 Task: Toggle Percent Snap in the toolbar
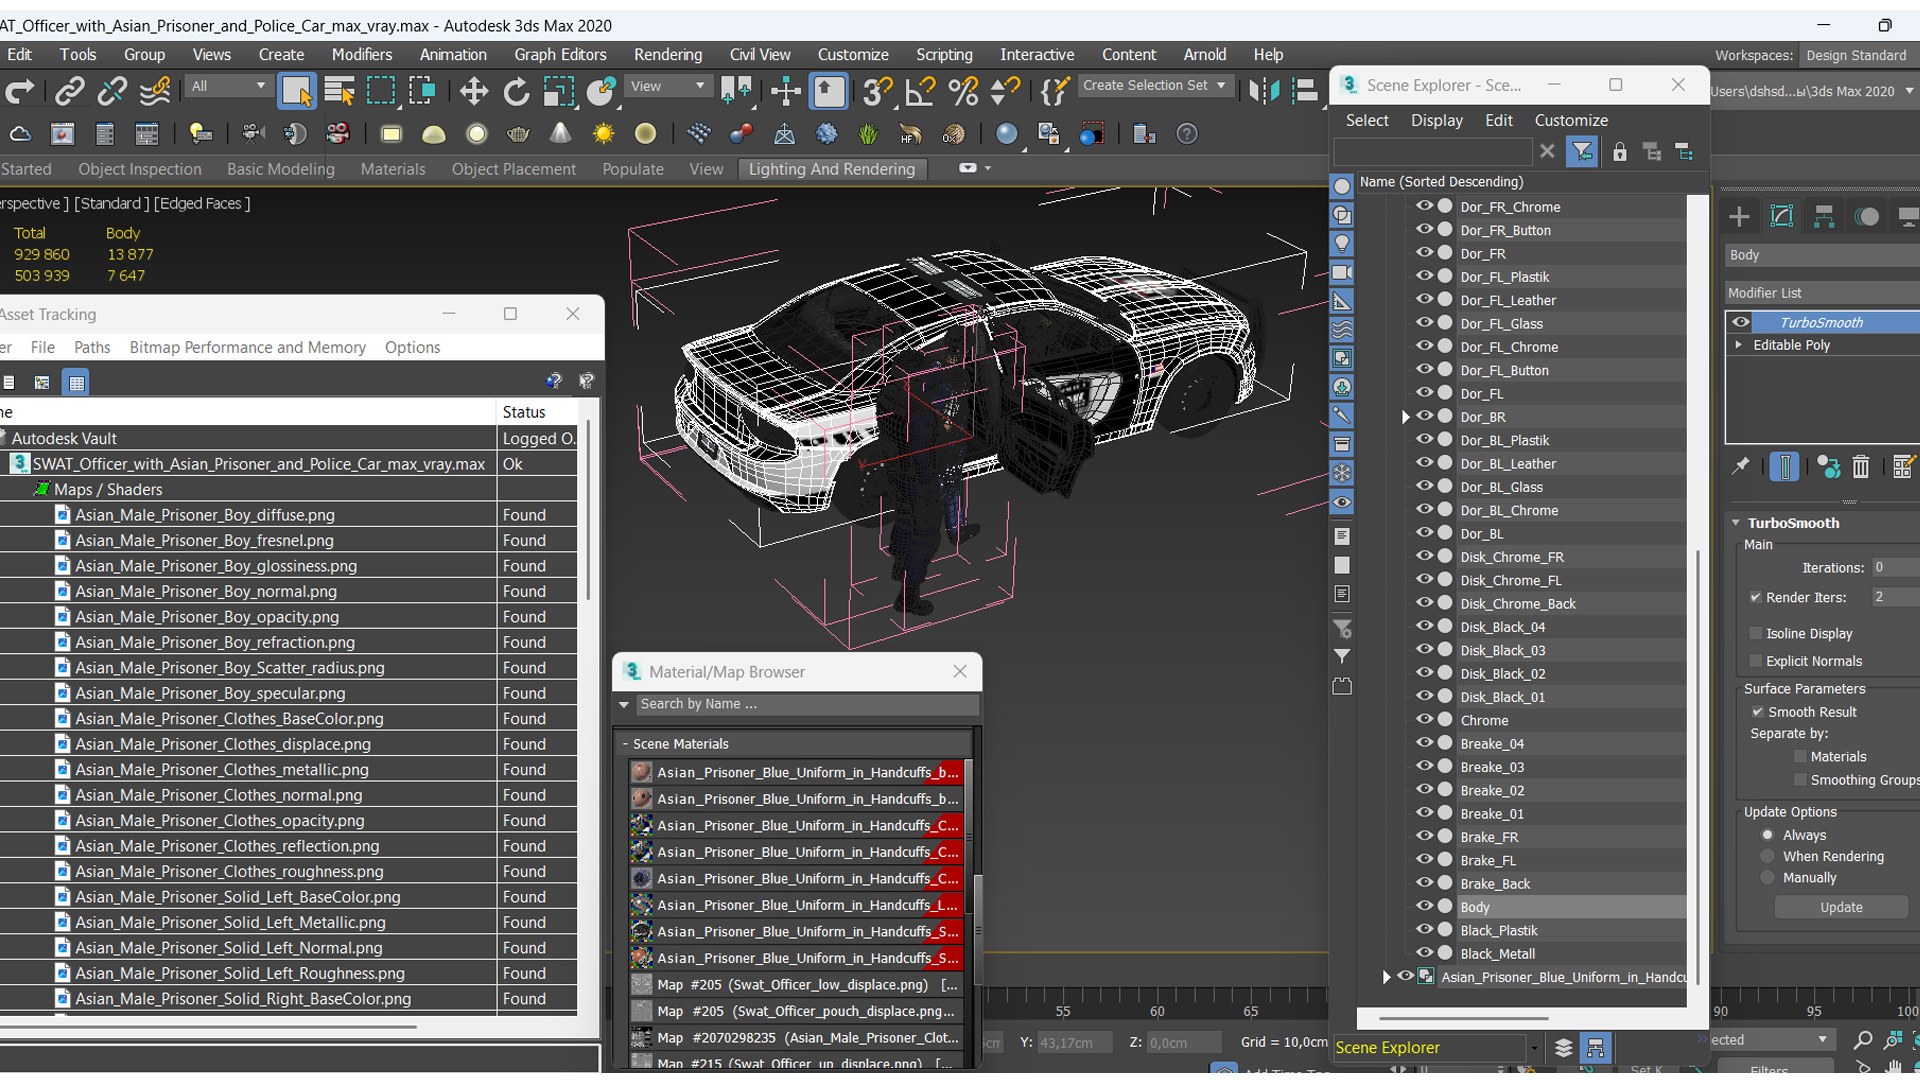click(x=963, y=91)
